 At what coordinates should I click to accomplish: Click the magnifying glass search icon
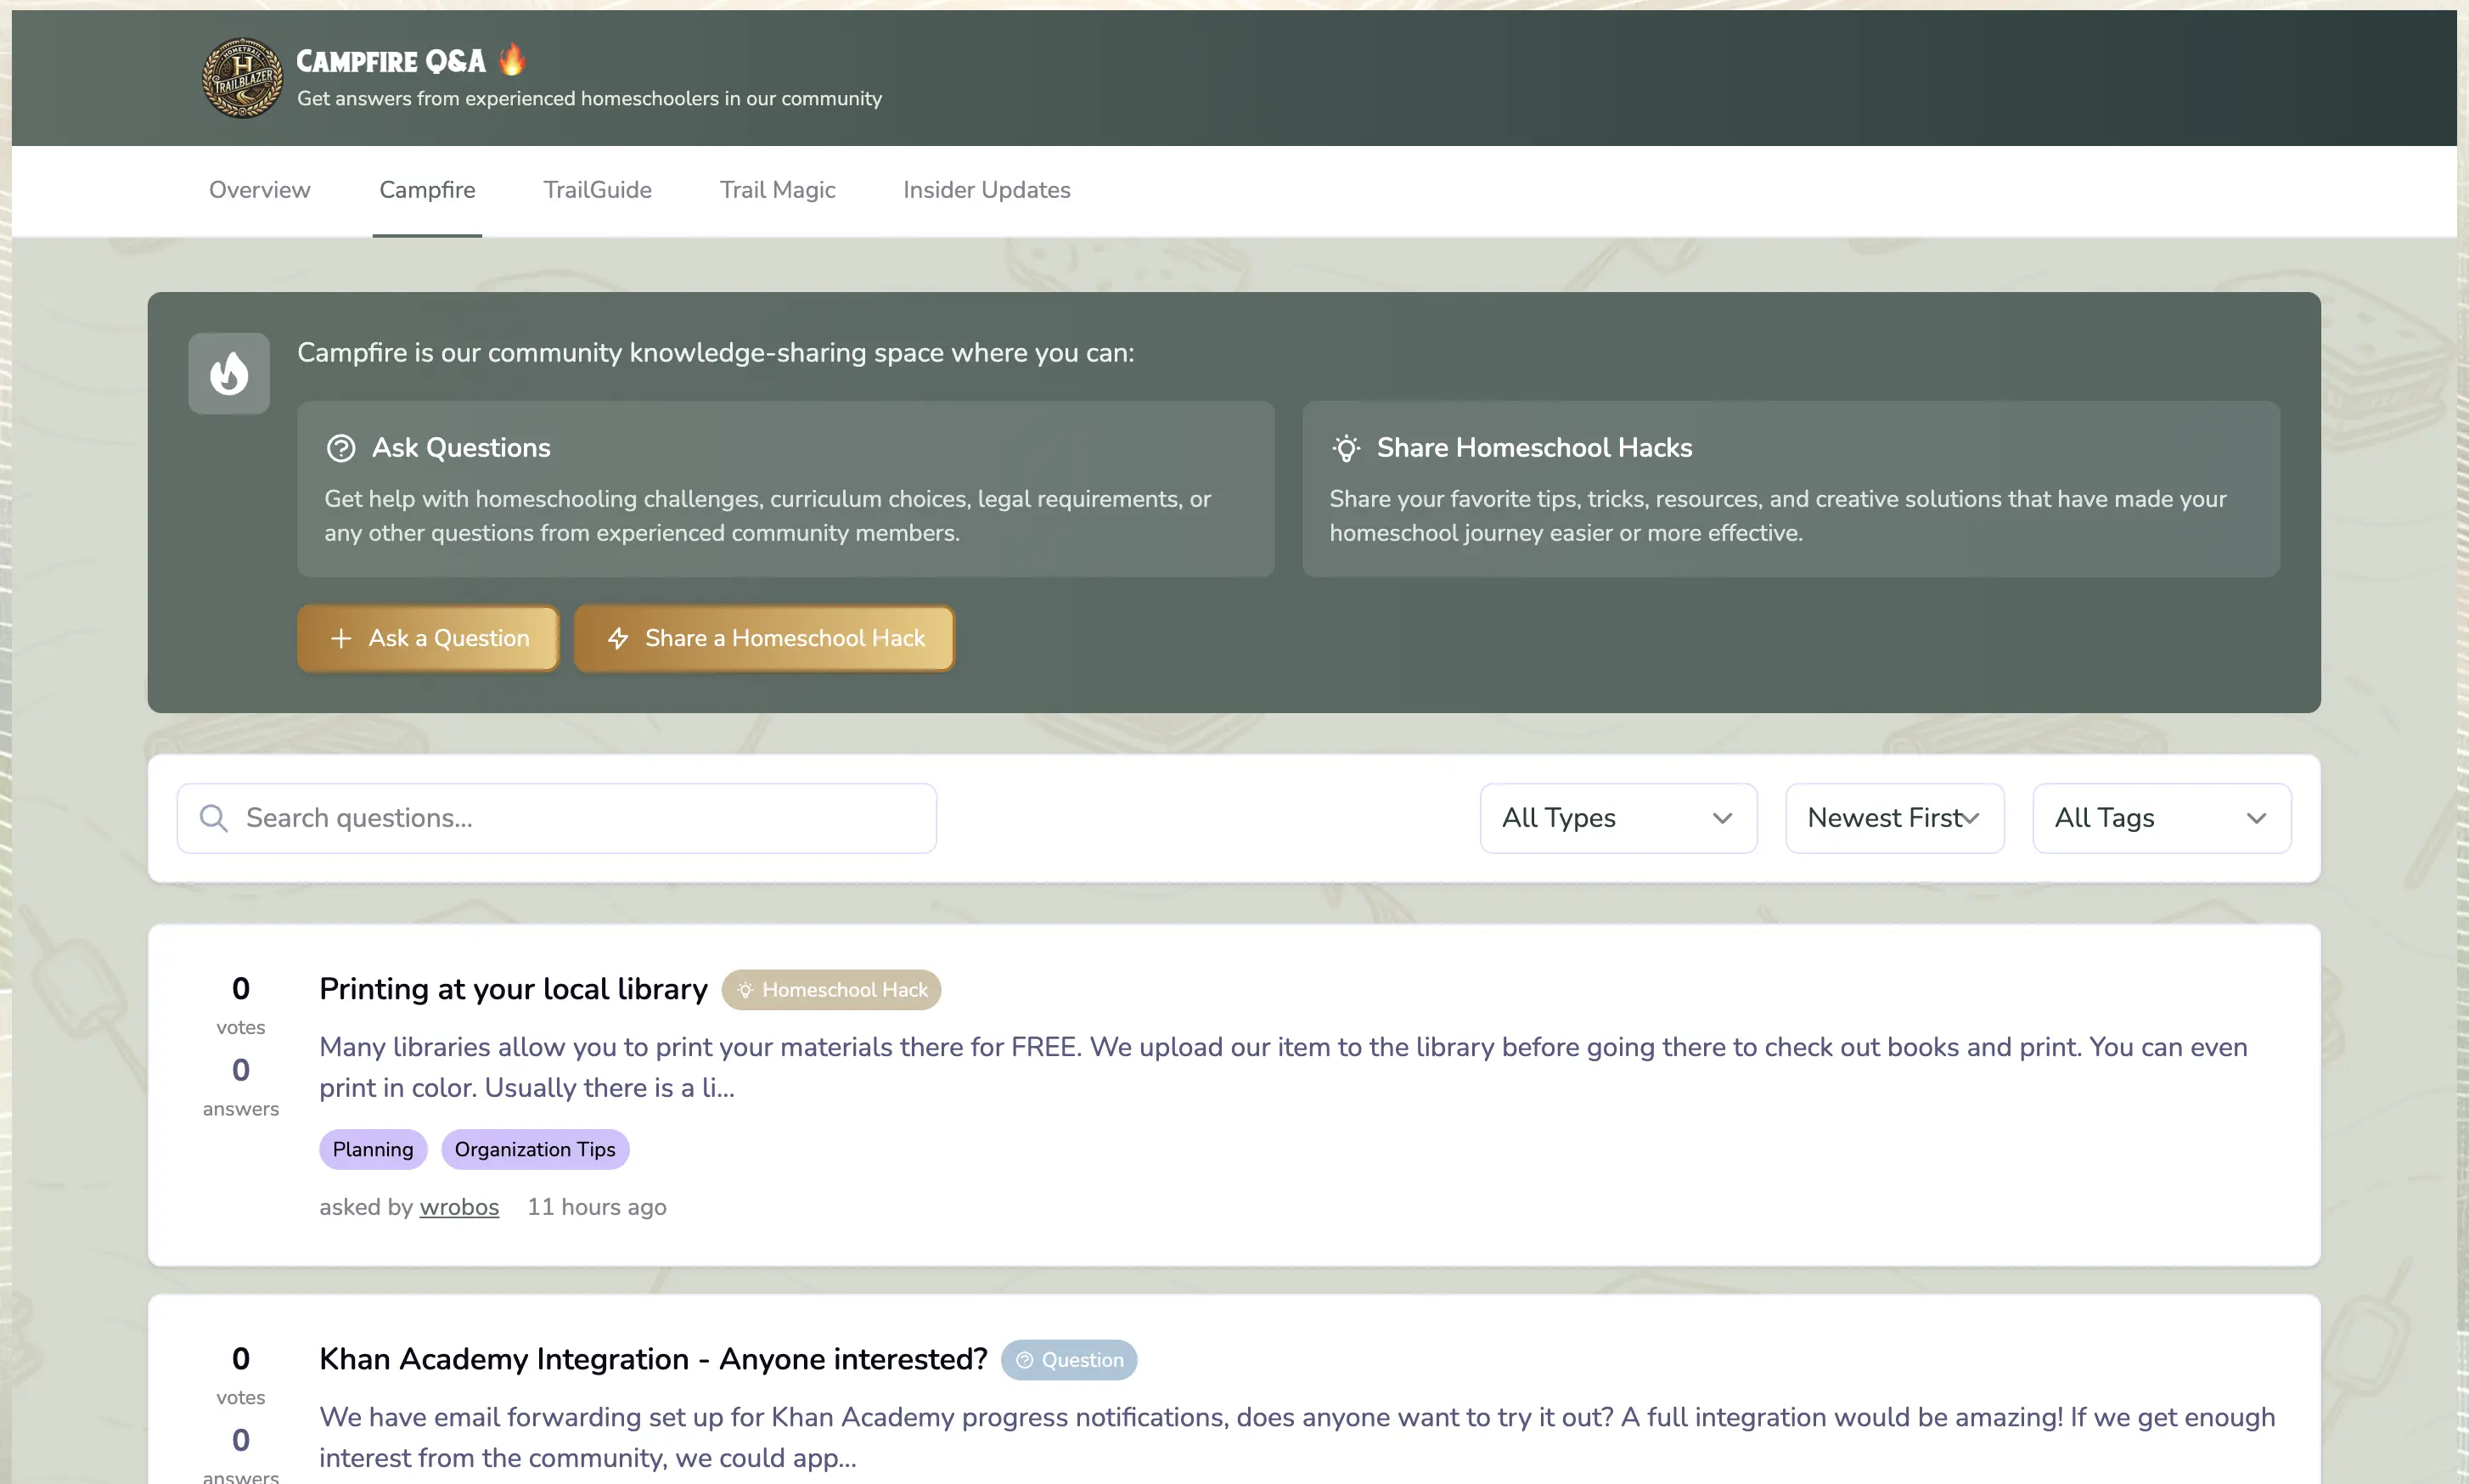pos(213,818)
